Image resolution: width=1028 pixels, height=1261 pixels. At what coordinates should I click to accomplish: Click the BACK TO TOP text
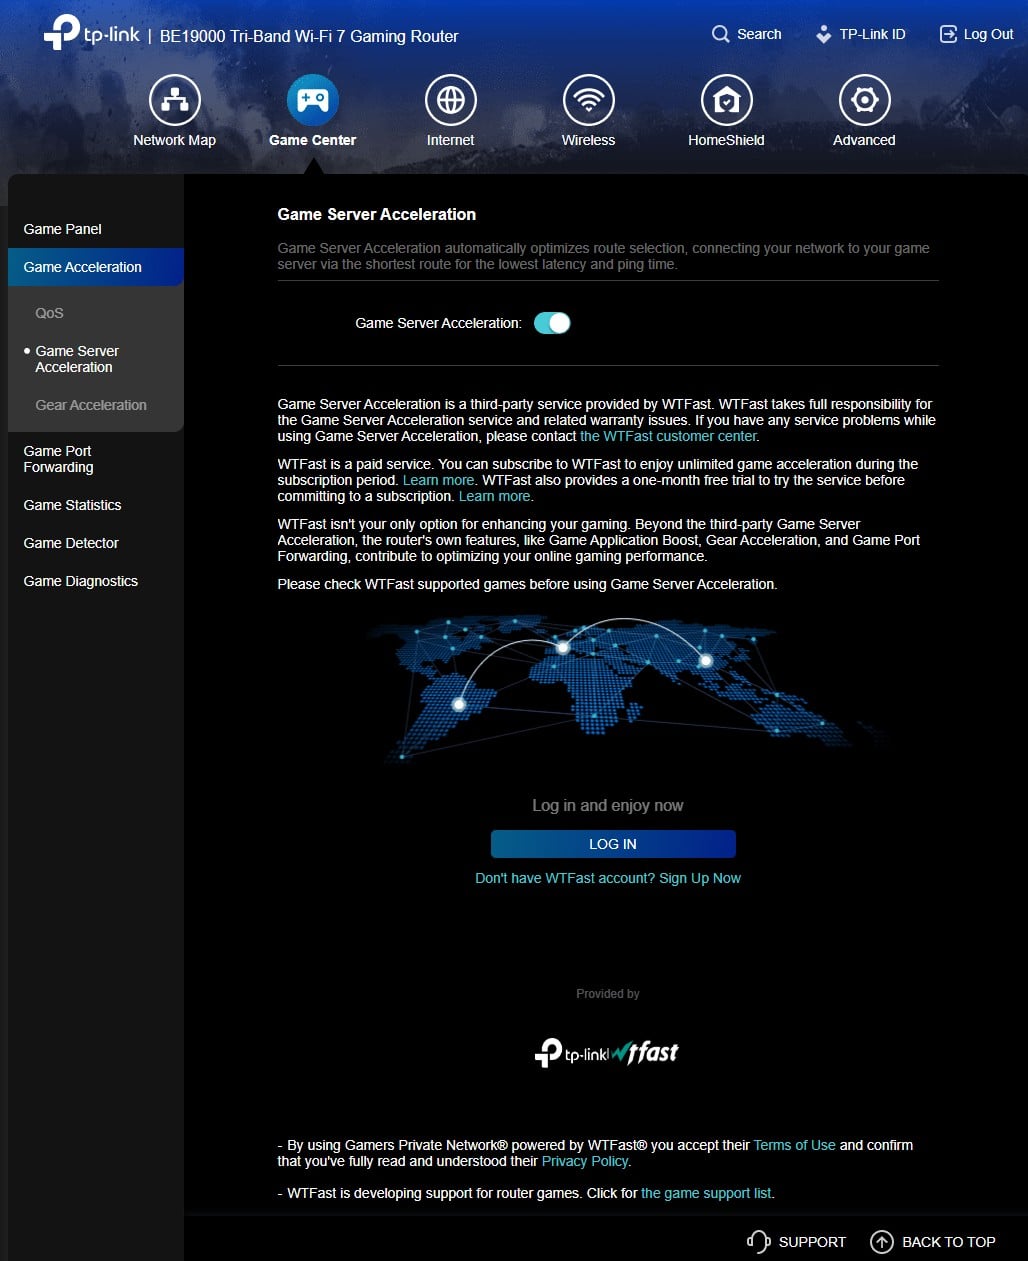tap(949, 1242)
